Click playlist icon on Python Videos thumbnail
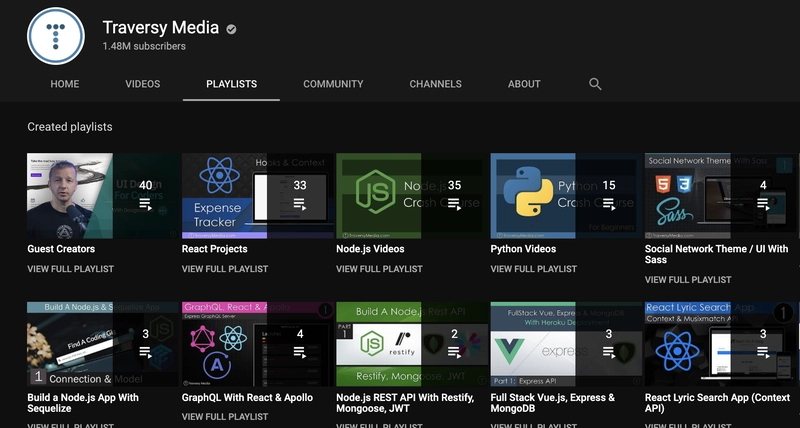The height and width of the screenshot is (428, 800). 609,205
